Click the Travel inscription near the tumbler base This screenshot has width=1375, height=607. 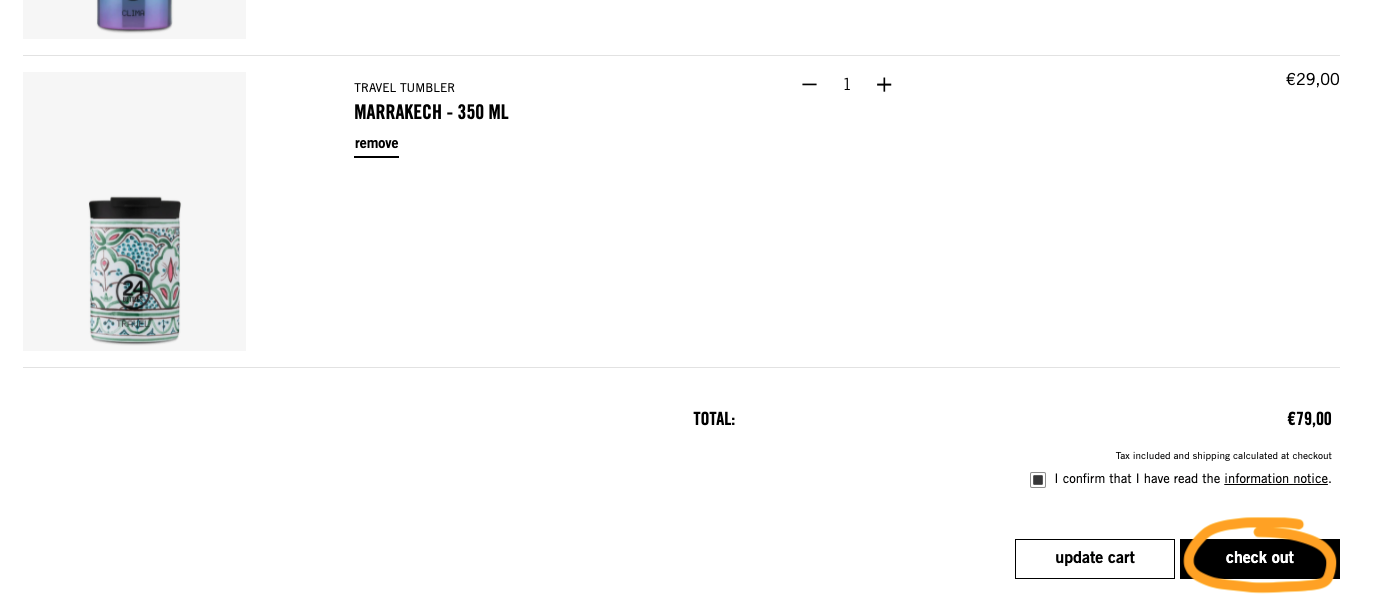133,324
